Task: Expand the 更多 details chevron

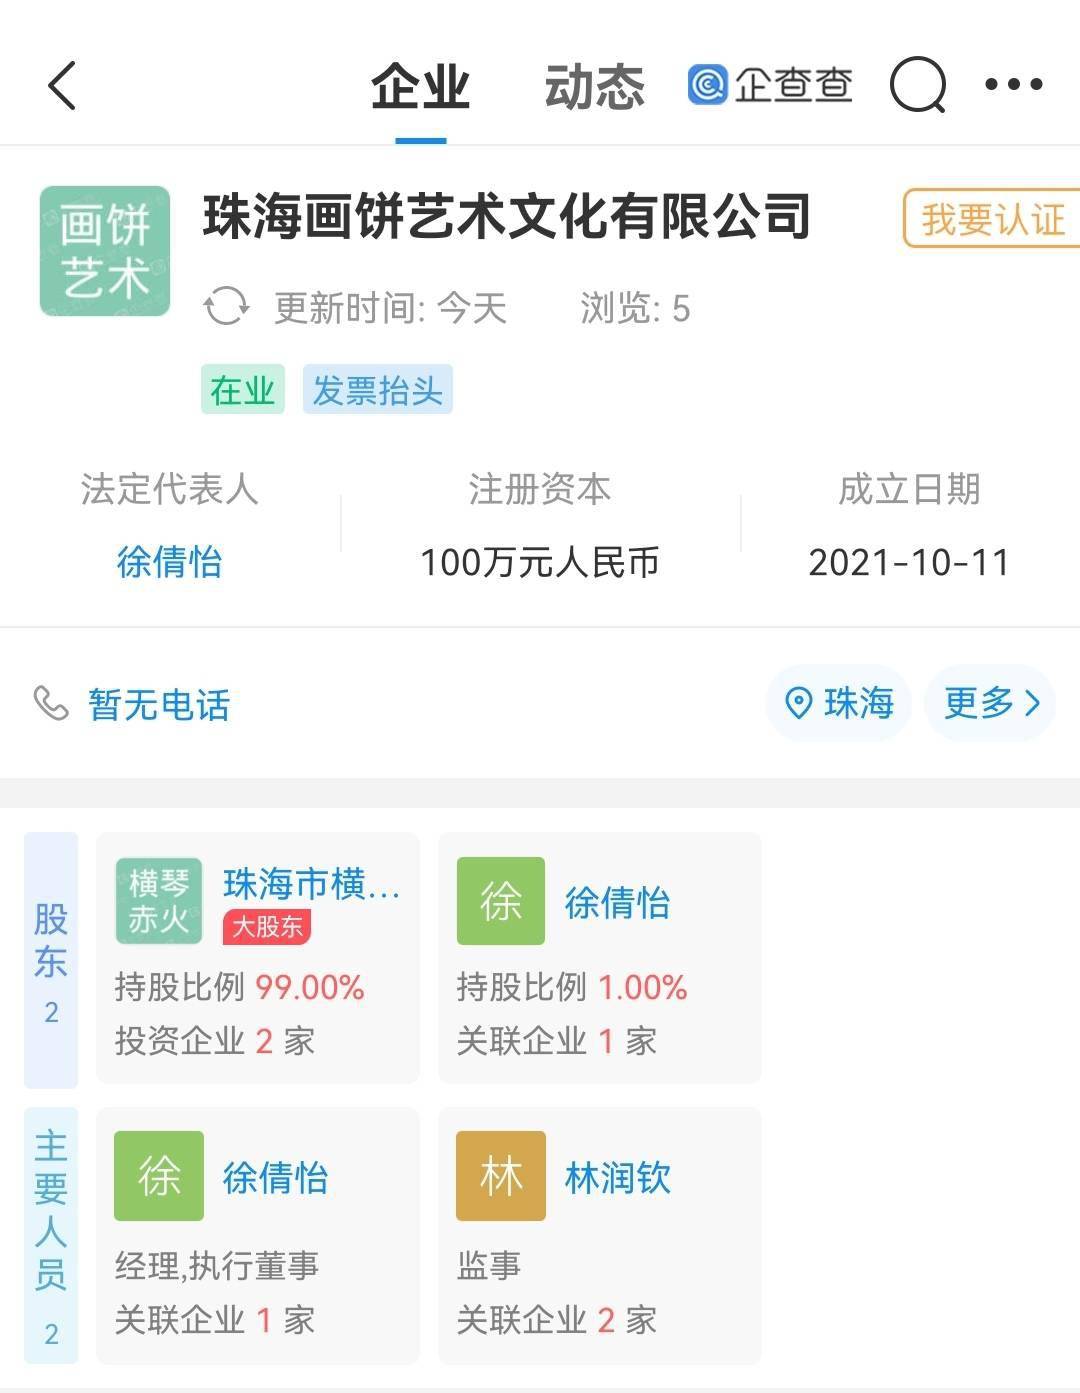Action: [990, 704]
